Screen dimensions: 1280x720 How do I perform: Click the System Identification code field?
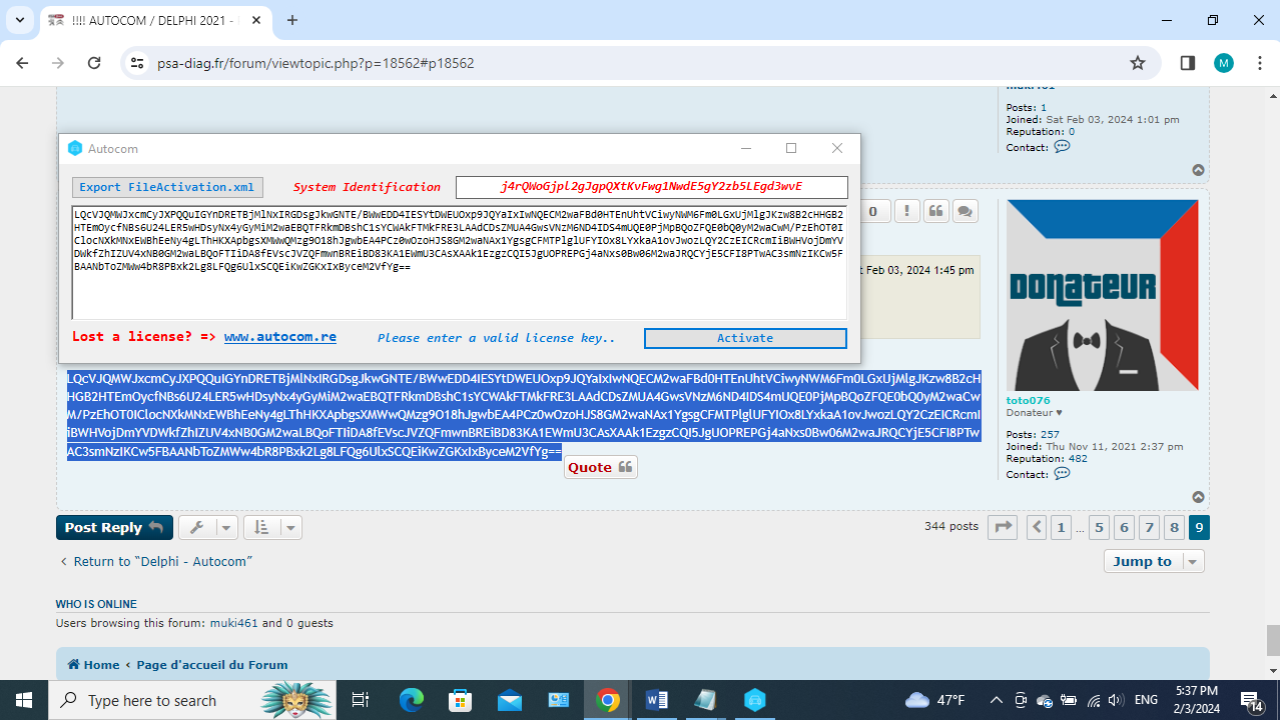coord(651,187)
